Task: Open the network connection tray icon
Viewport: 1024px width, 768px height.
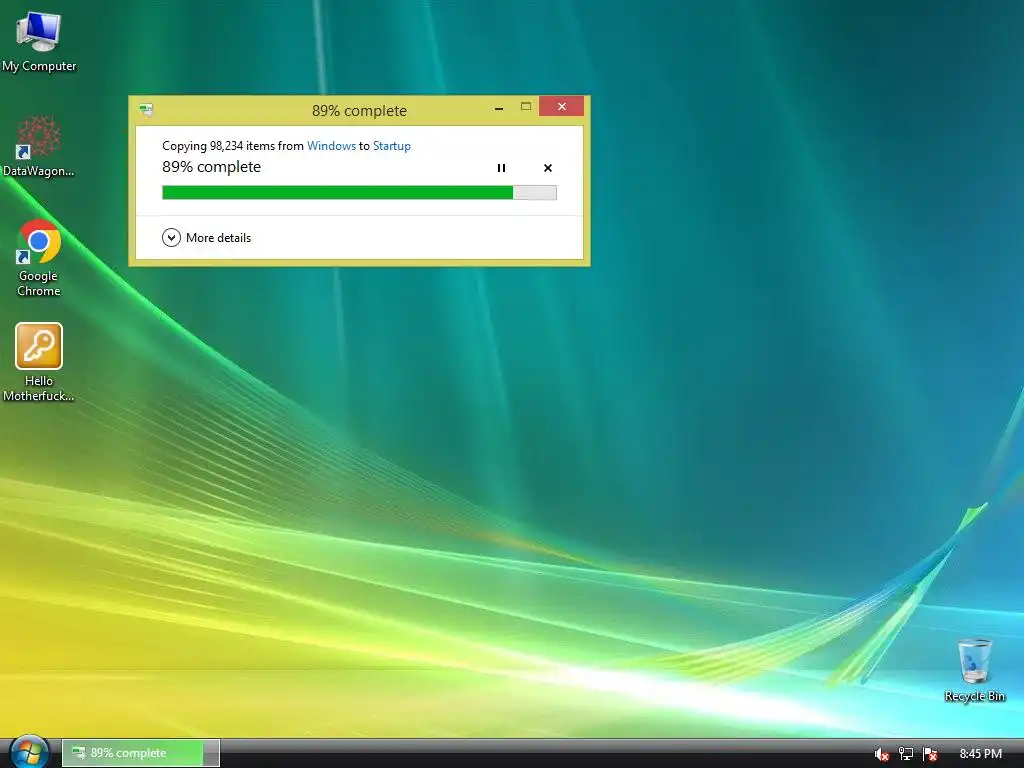Action: [906, 754]
